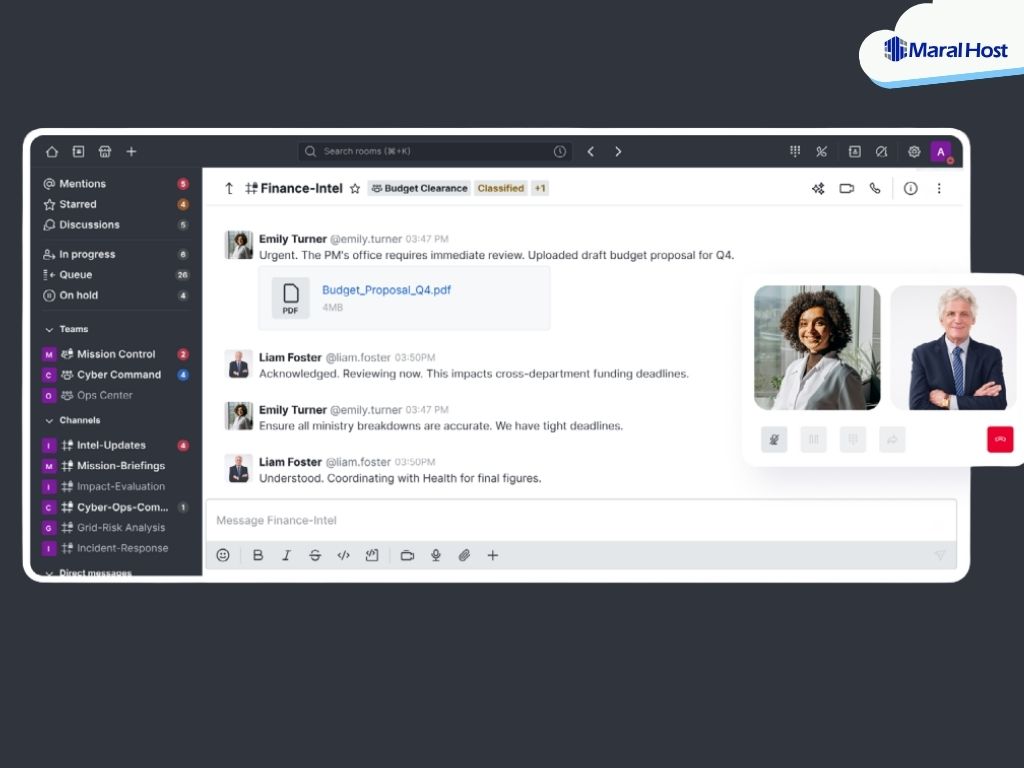The width and height of the screenshot is (1024, 768).
Task: Insert multiline code block
Action: [x=372, y=556]
